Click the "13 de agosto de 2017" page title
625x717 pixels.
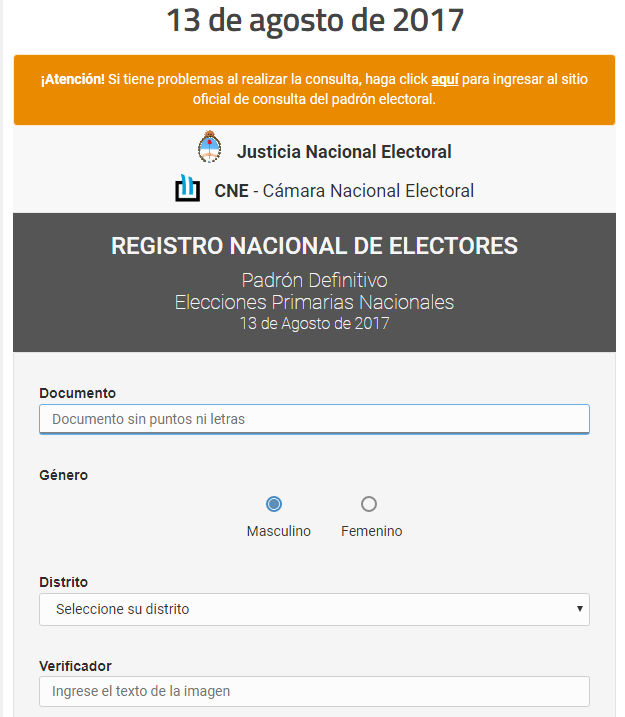pos(314,20)
